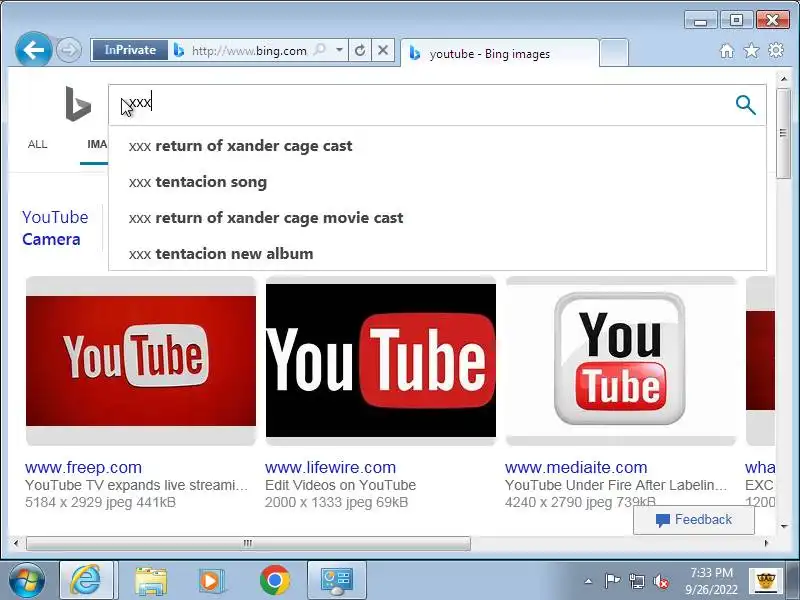The height and width of the screenshot is (600, 800).
Task: Click '2000 x 1333 jpeg 69kB' text
Action: (x=336, y=503)
